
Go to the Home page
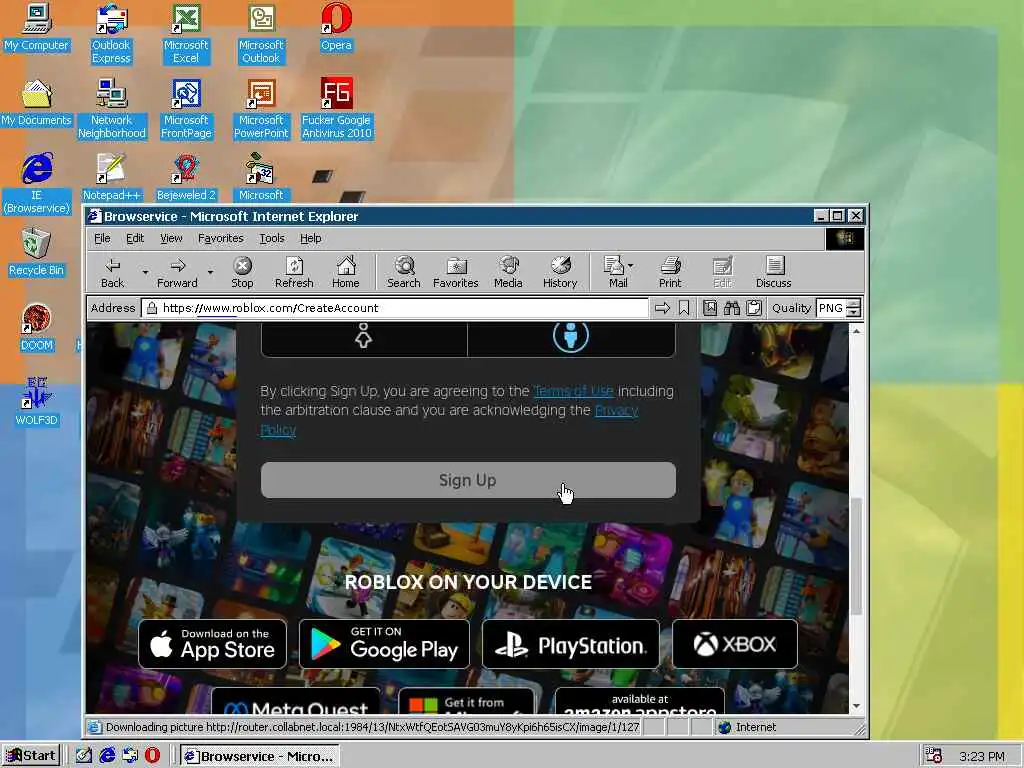[x=345, y=272]
